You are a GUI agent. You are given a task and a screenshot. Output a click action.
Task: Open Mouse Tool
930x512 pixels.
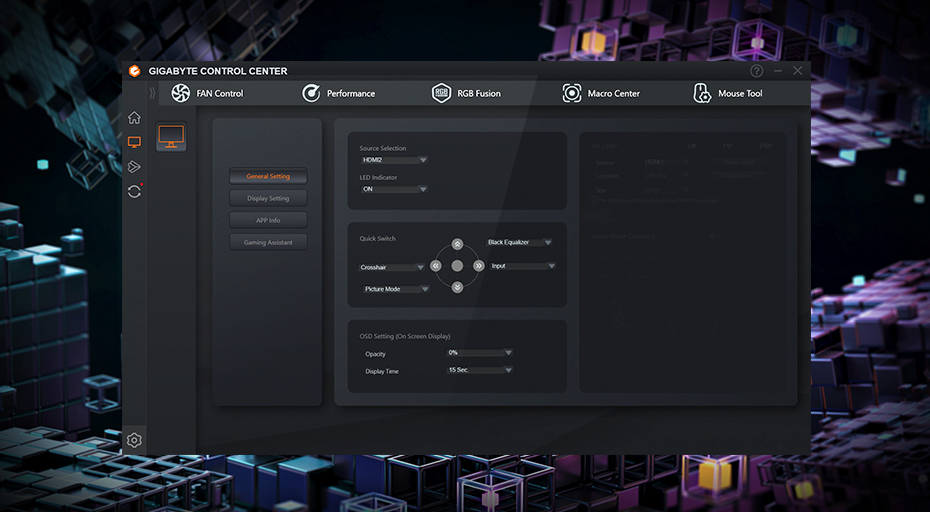click(x=728, y=93)
